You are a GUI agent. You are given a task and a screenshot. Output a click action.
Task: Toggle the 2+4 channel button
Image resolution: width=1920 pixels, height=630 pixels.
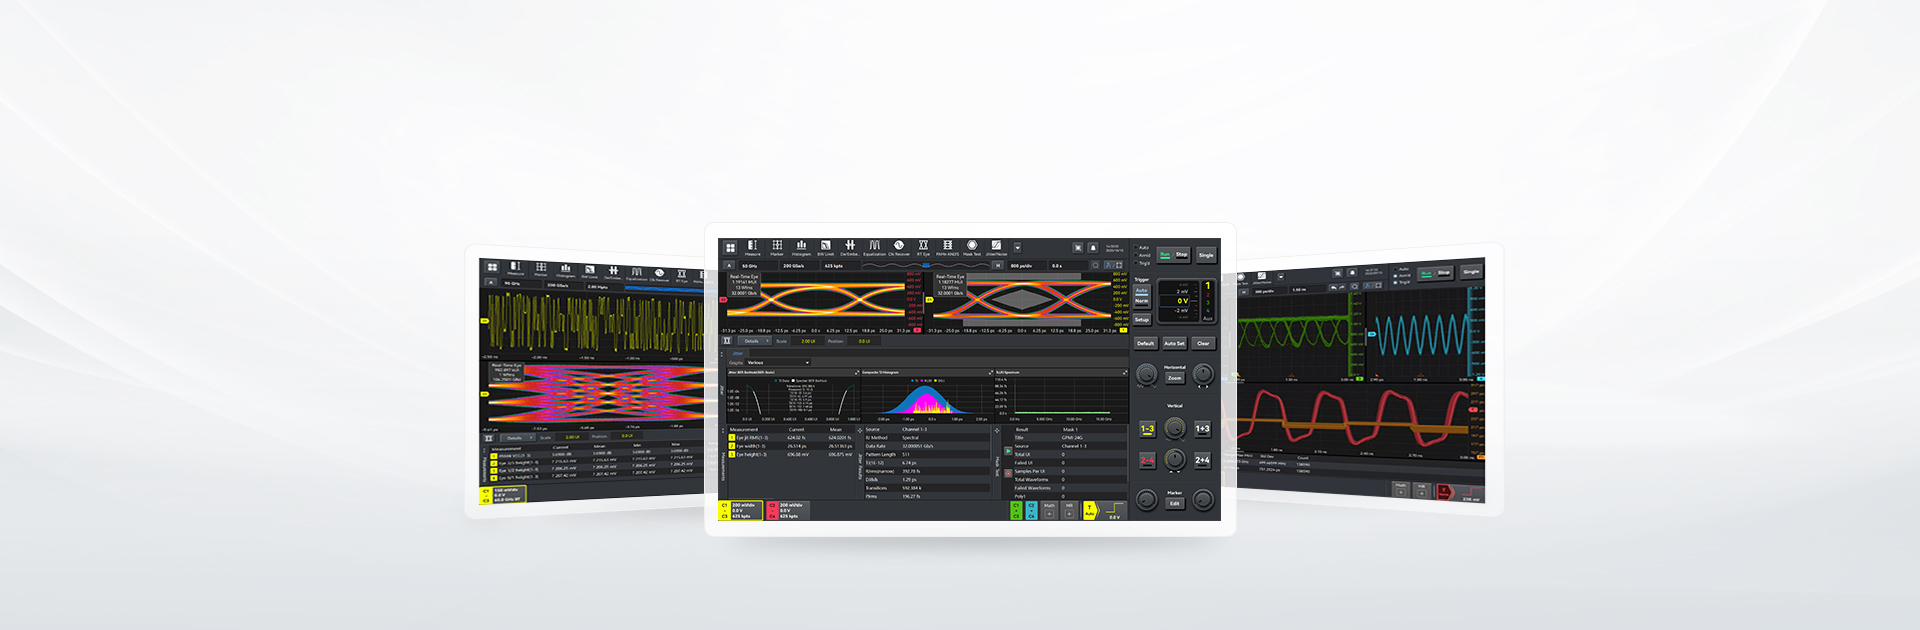click(x=1202, y=460)
